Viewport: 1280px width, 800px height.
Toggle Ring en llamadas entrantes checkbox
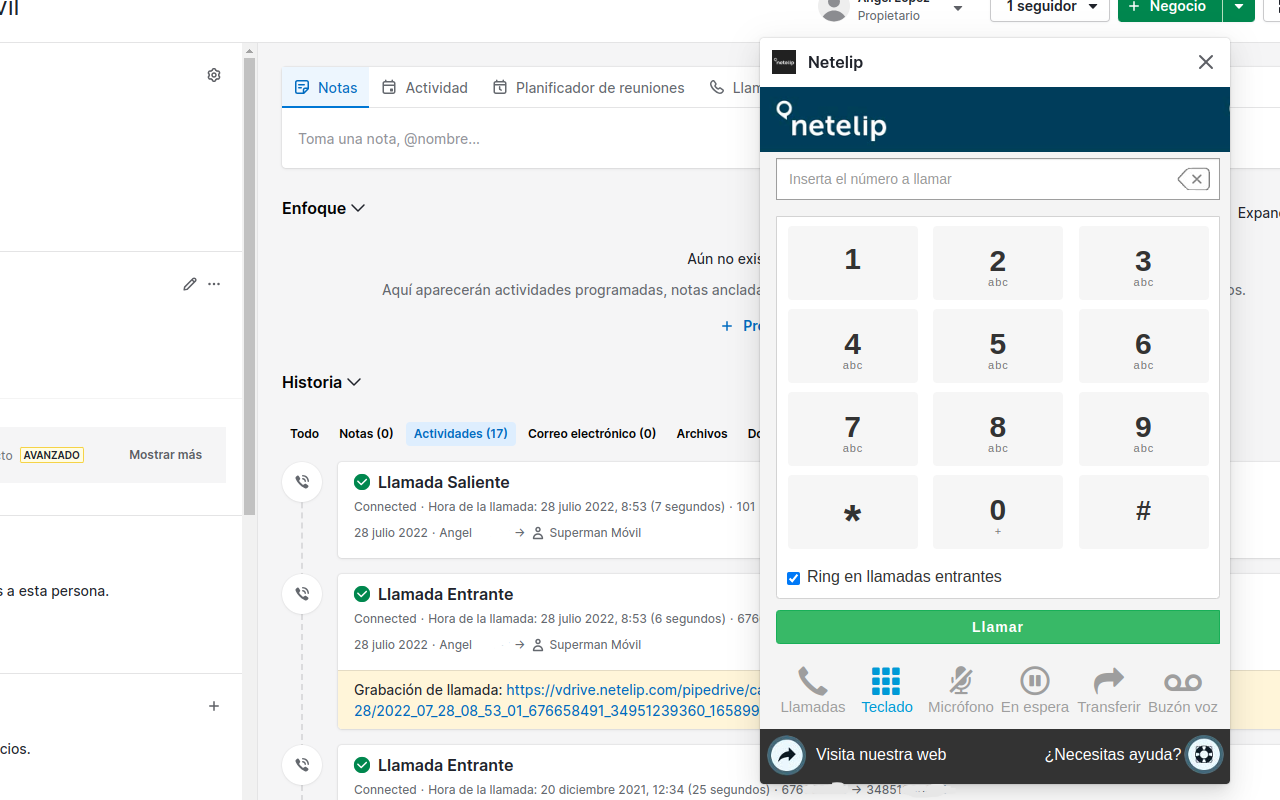pyautogui.click(x=794, y=578)
